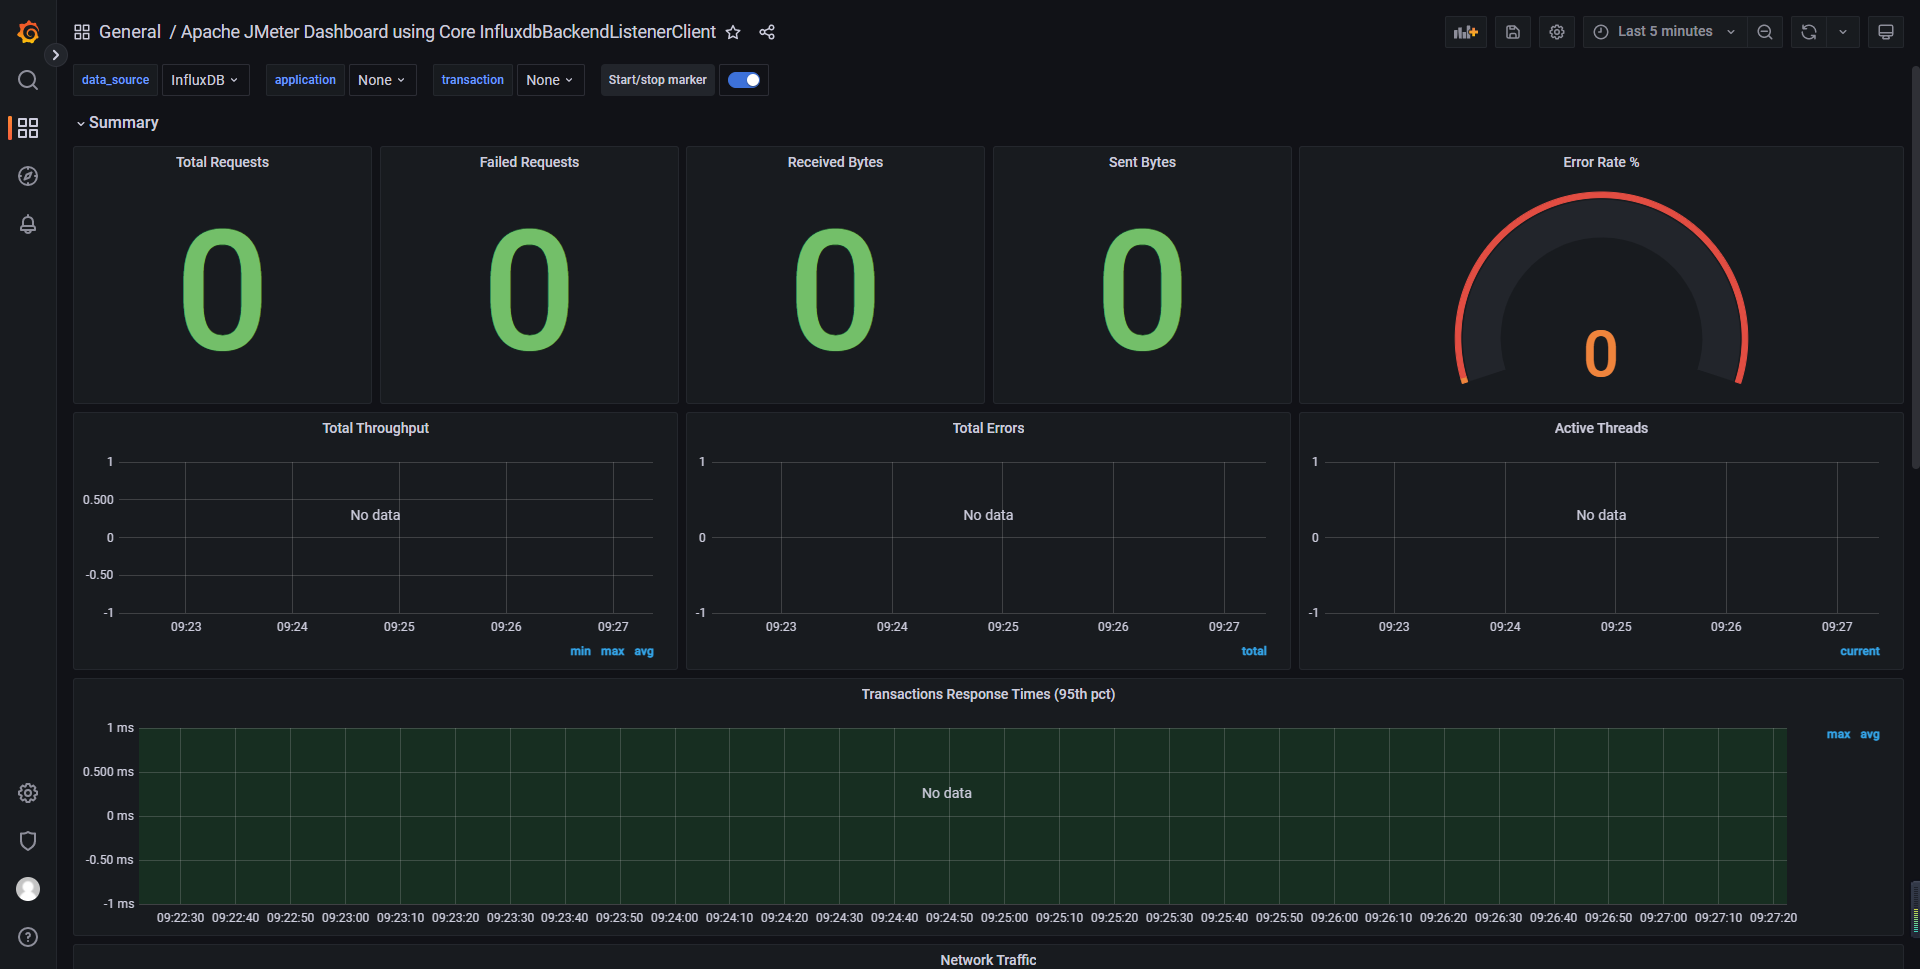Open the General folder breadcrumb
1920x969 pixels.
coord(130,32)
